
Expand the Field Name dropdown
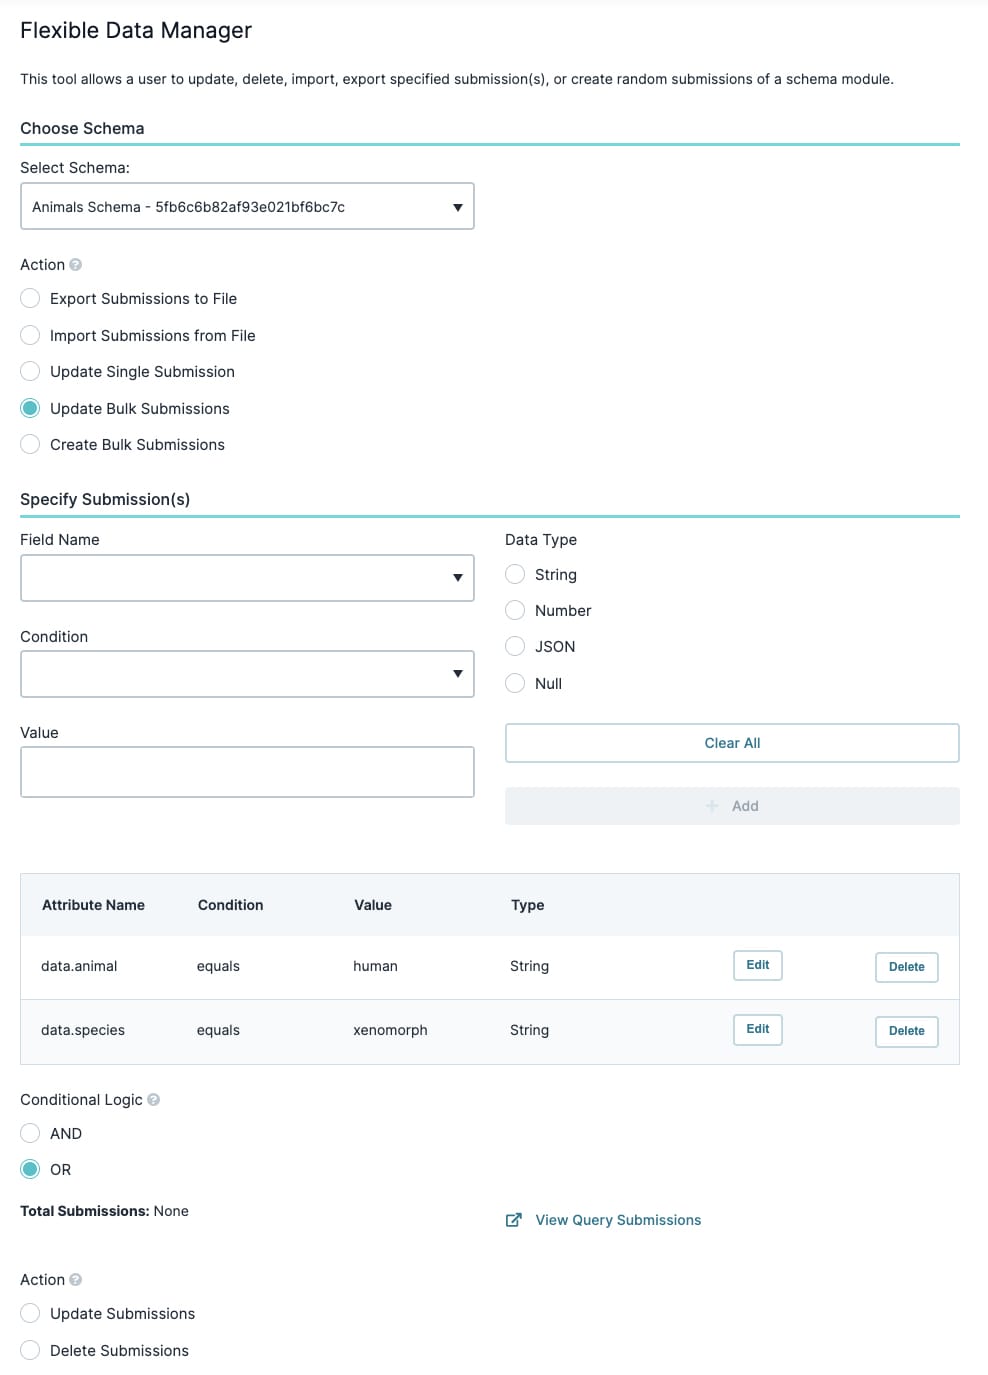point(247,578)
